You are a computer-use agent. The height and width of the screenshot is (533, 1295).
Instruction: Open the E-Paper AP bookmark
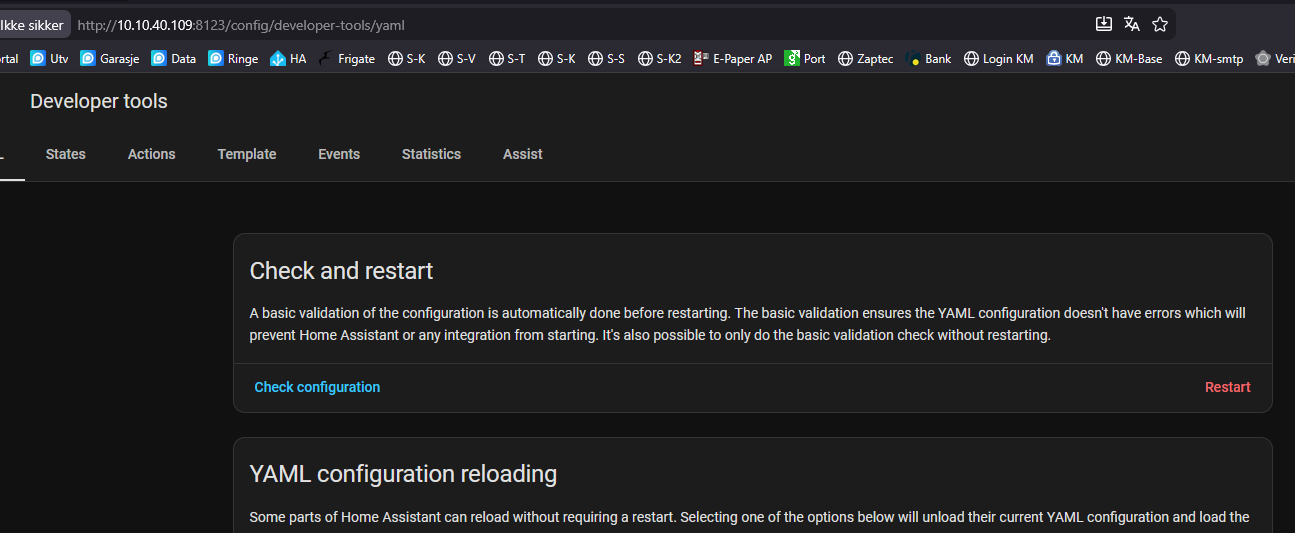733,59
